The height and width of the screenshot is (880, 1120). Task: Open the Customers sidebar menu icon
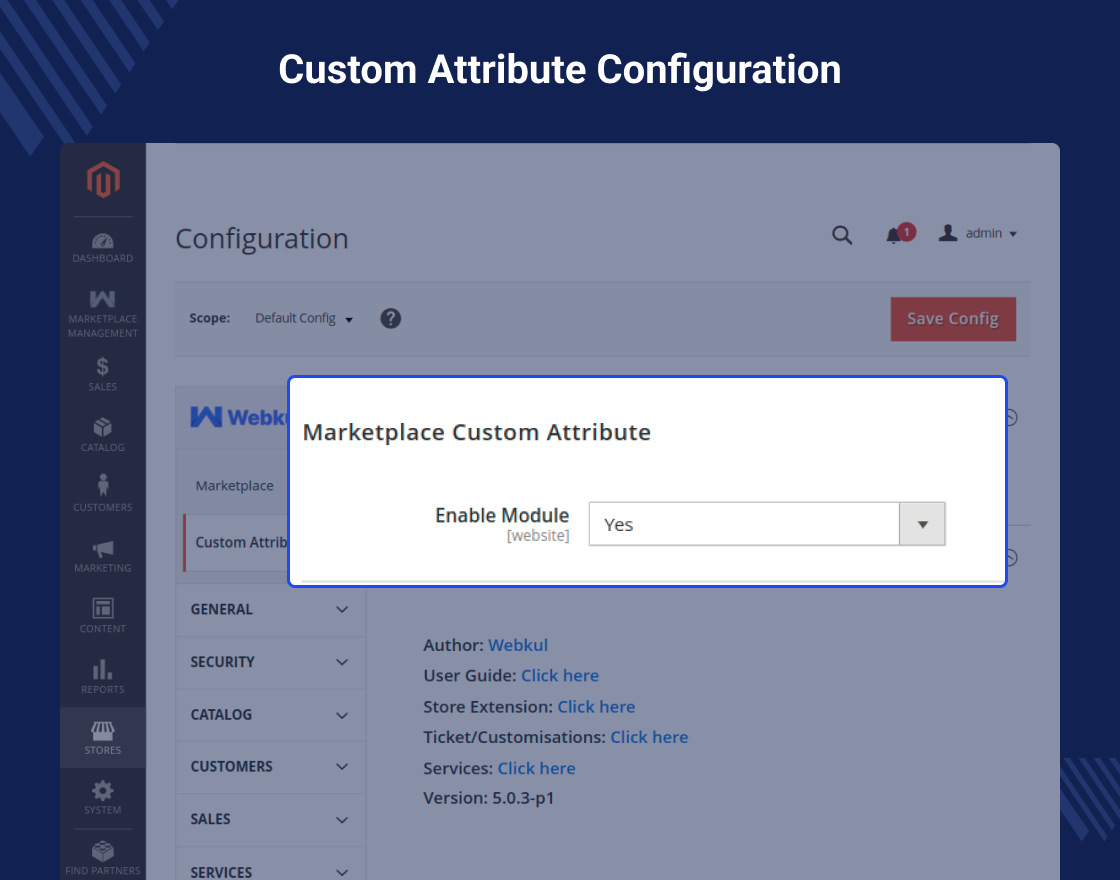(103, 485)
